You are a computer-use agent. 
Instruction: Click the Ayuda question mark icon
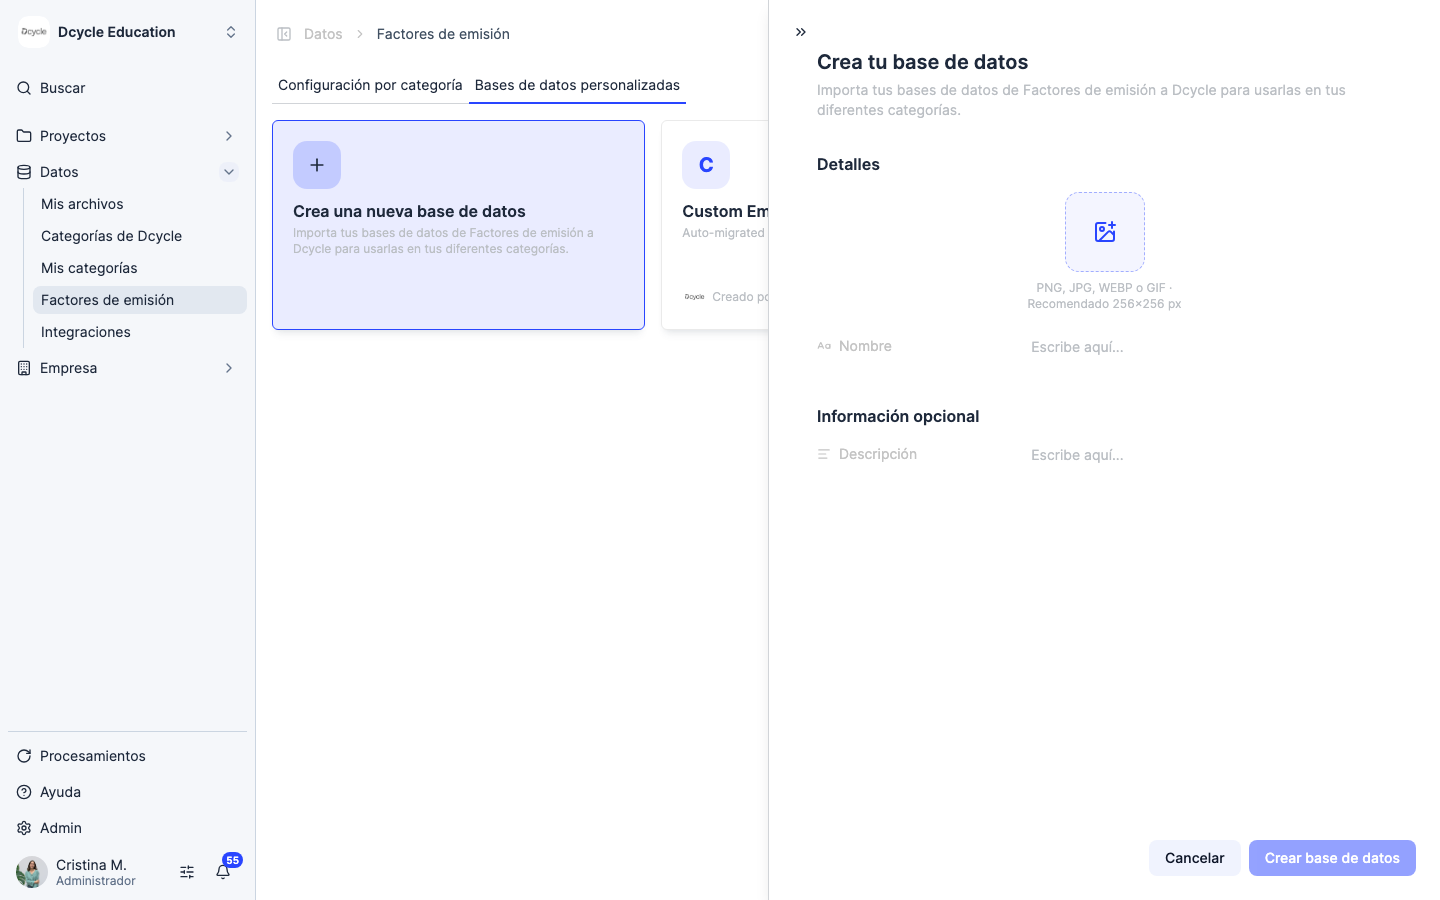pyautogui.click(x=24, y=792)
